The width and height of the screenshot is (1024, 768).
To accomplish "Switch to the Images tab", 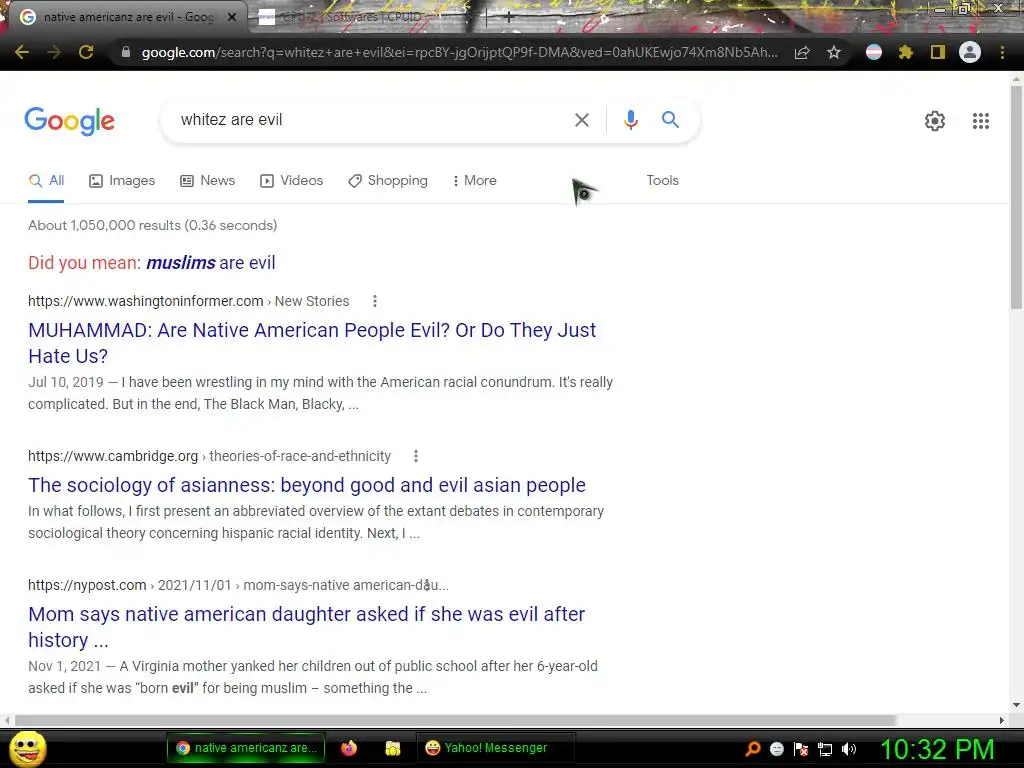I will (x=122, y=181).
